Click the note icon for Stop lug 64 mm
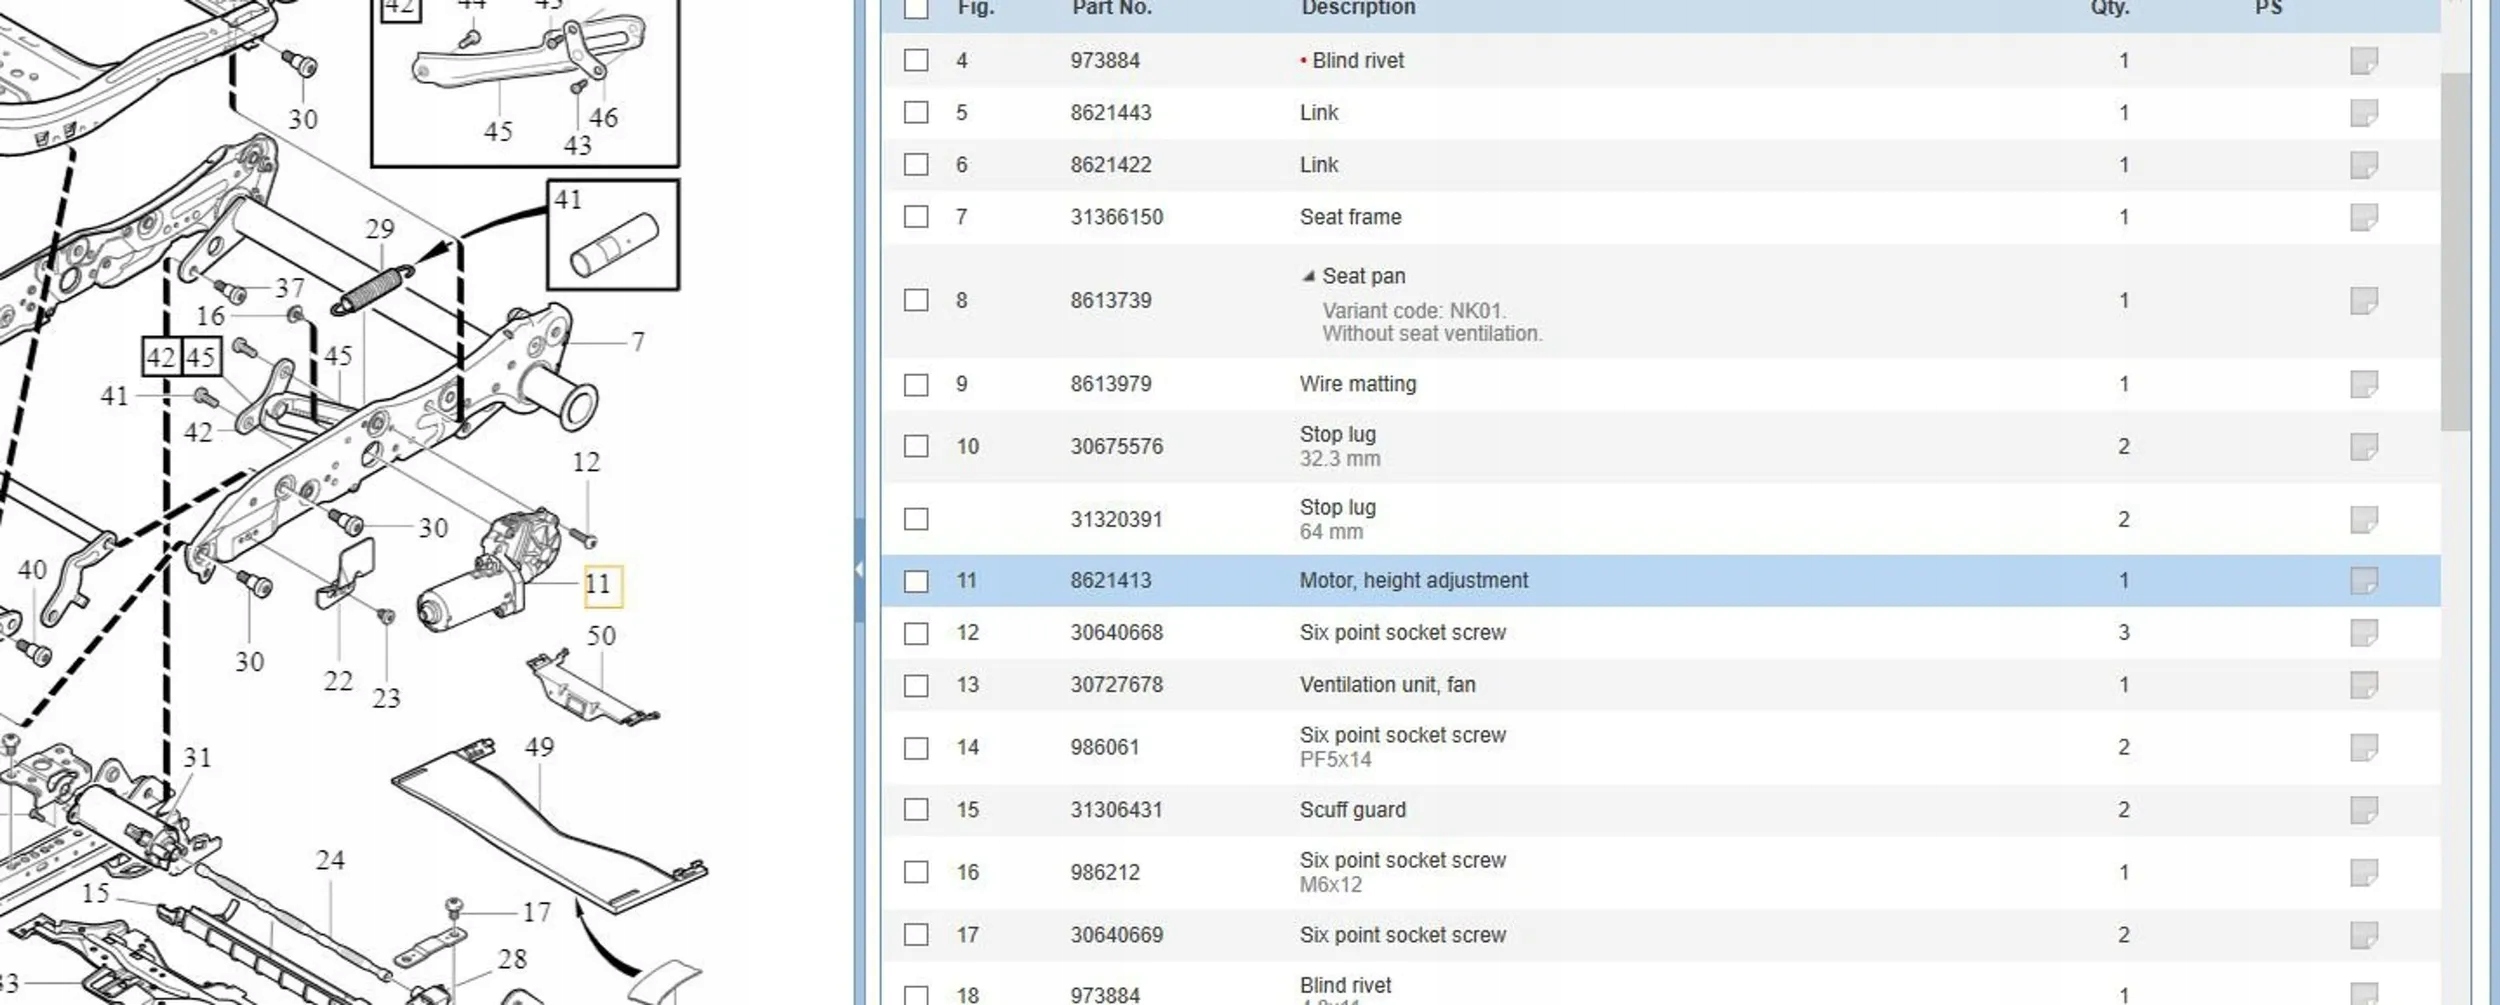This screenshot has height=1005, width=2500. pos(2364,520)
